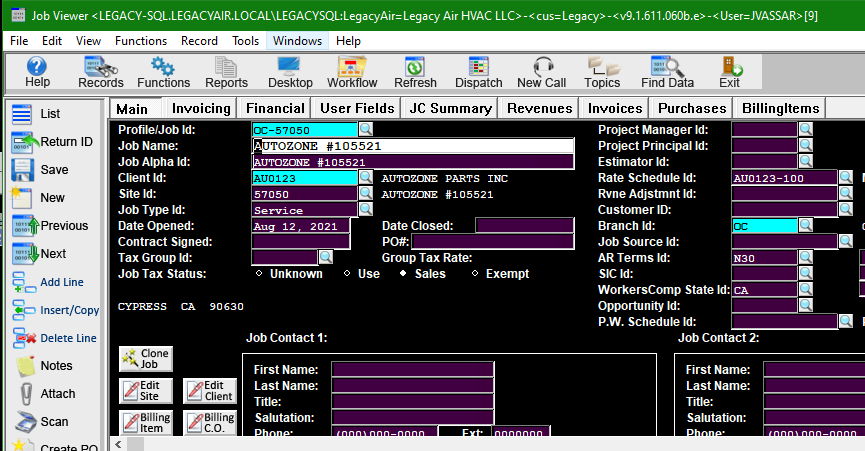Click the Contract Signed field
Screen dimensions: 865x451
coord(301,241)
